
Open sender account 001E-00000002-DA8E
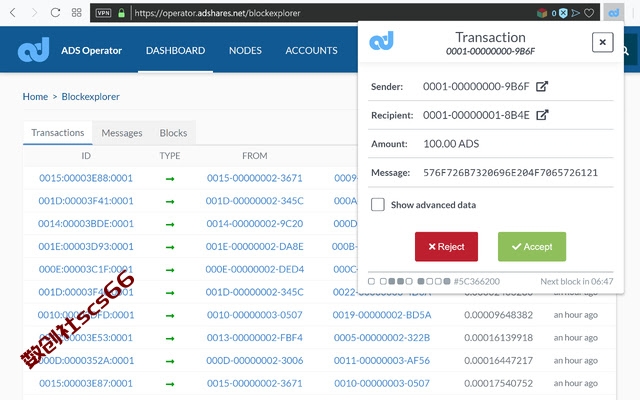pyautogui.click(x=254, y=247)
